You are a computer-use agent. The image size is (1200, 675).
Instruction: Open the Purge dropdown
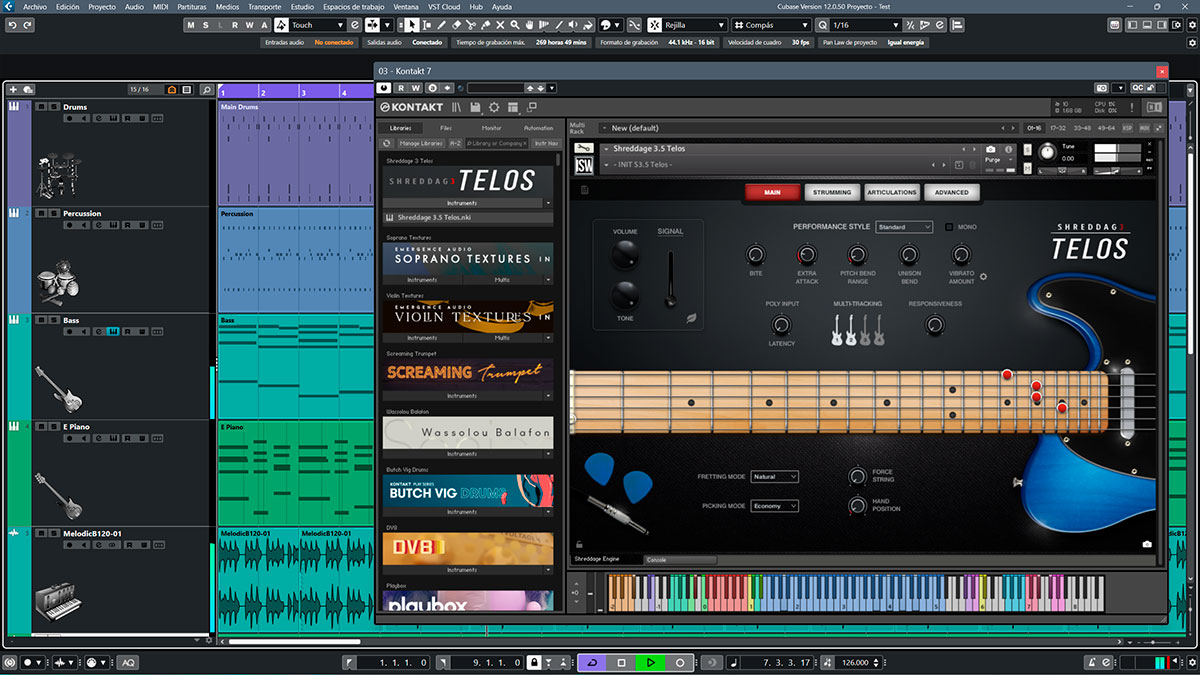pyautogui.click(x=999, y=160)
